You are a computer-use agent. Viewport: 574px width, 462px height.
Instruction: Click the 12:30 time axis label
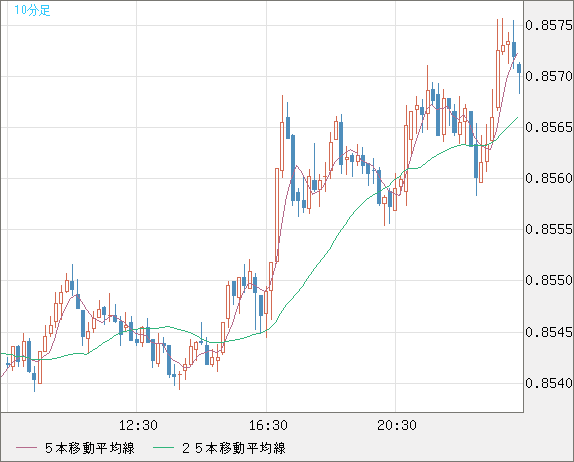[138, 425]
